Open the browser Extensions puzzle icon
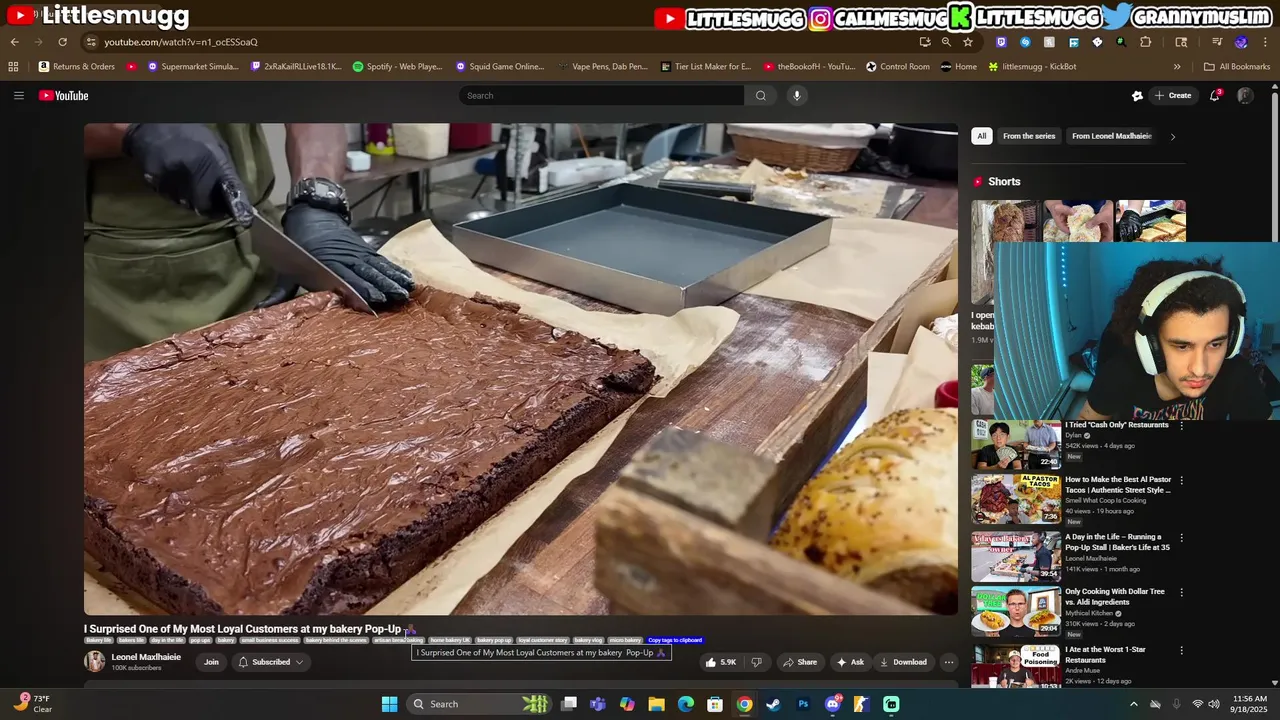 (1146, 42)
